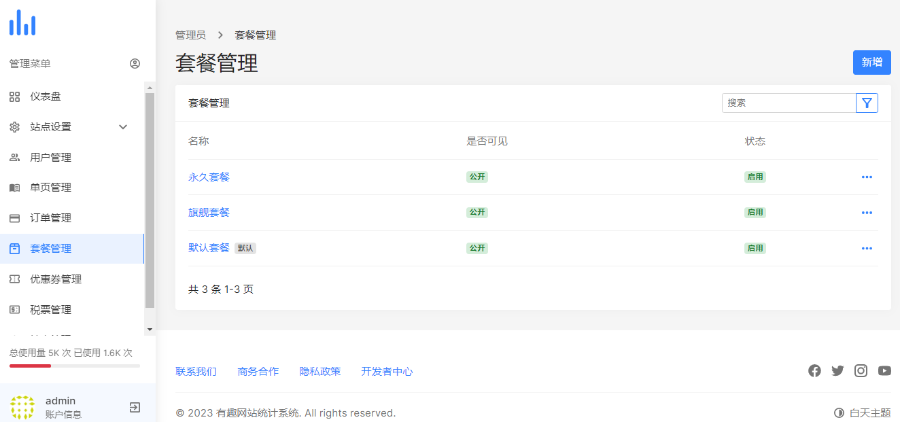900x422 pixels.
Task: Click the 税票管理 receipt icon
Action: point(15,310)
